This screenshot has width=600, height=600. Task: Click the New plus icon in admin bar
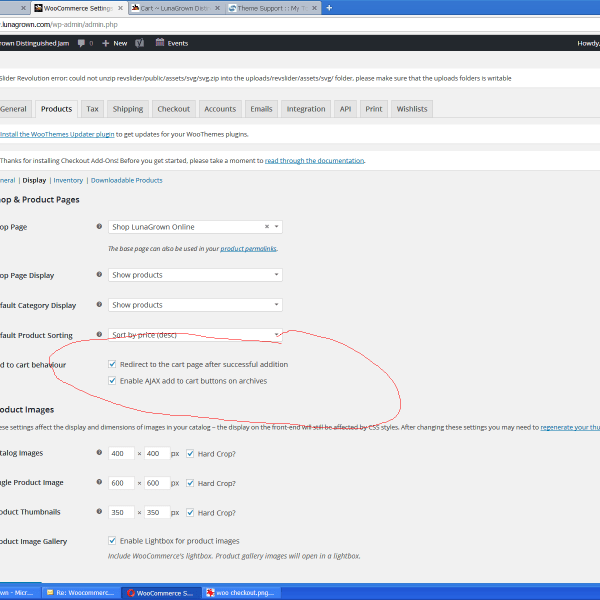[x=106, y=43]
